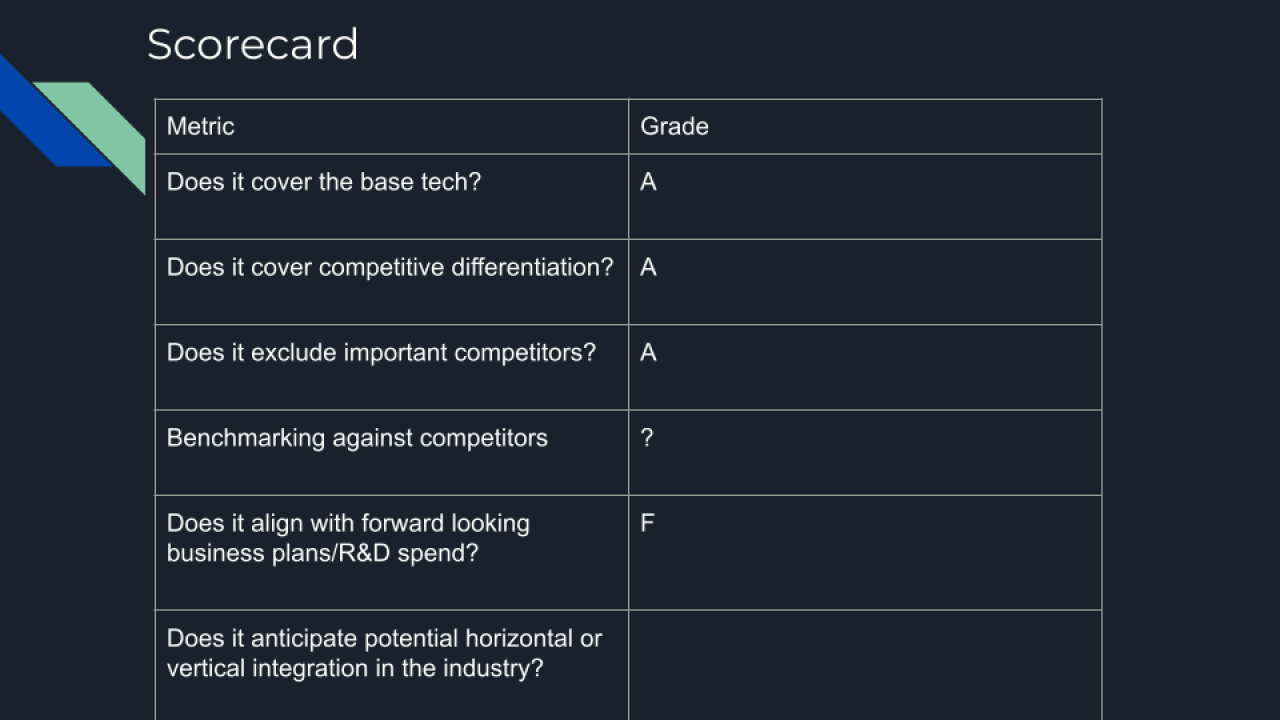Click the table's right edge border
This screenshot has width=1280, height=720.
1102,400
